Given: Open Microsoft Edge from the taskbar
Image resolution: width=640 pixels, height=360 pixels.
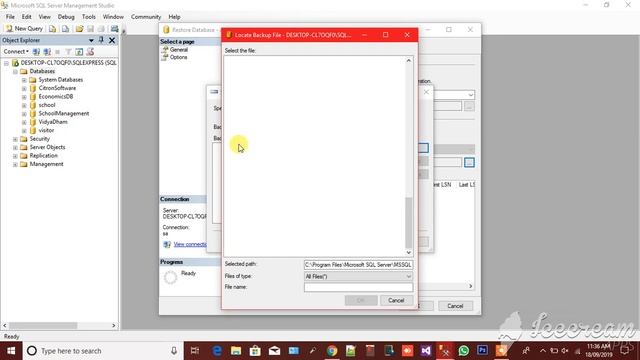Looking at the screenshot, I should pyautogui.click(x=217, y=351).
